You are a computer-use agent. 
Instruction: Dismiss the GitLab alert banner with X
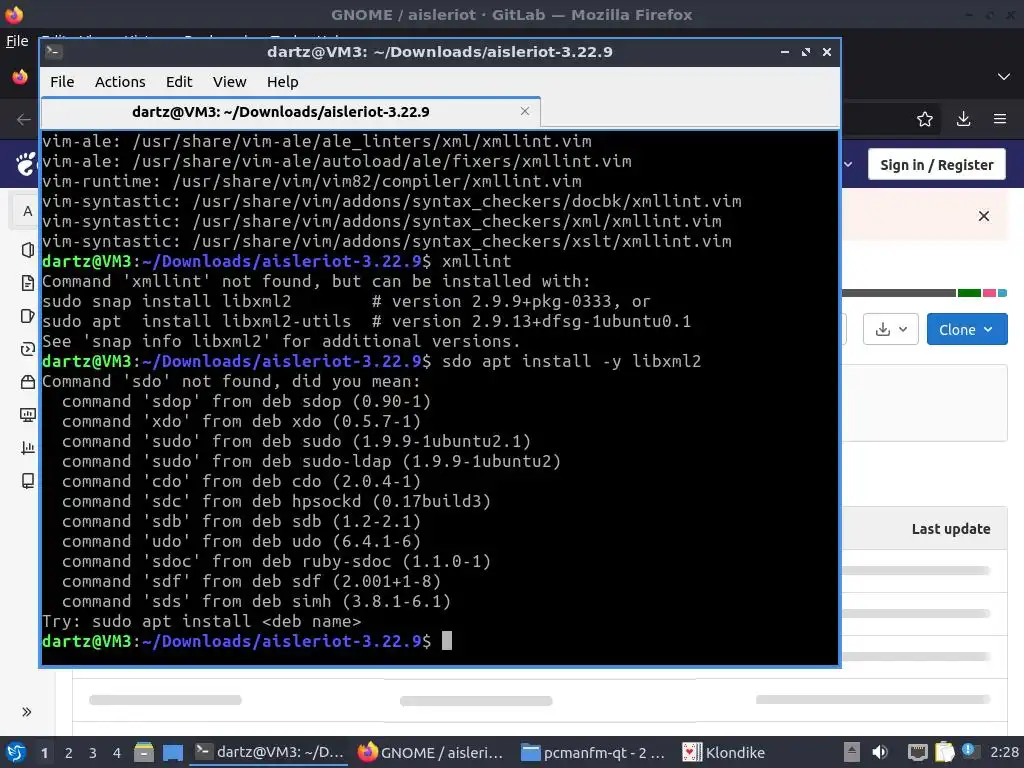coord(984,216)
